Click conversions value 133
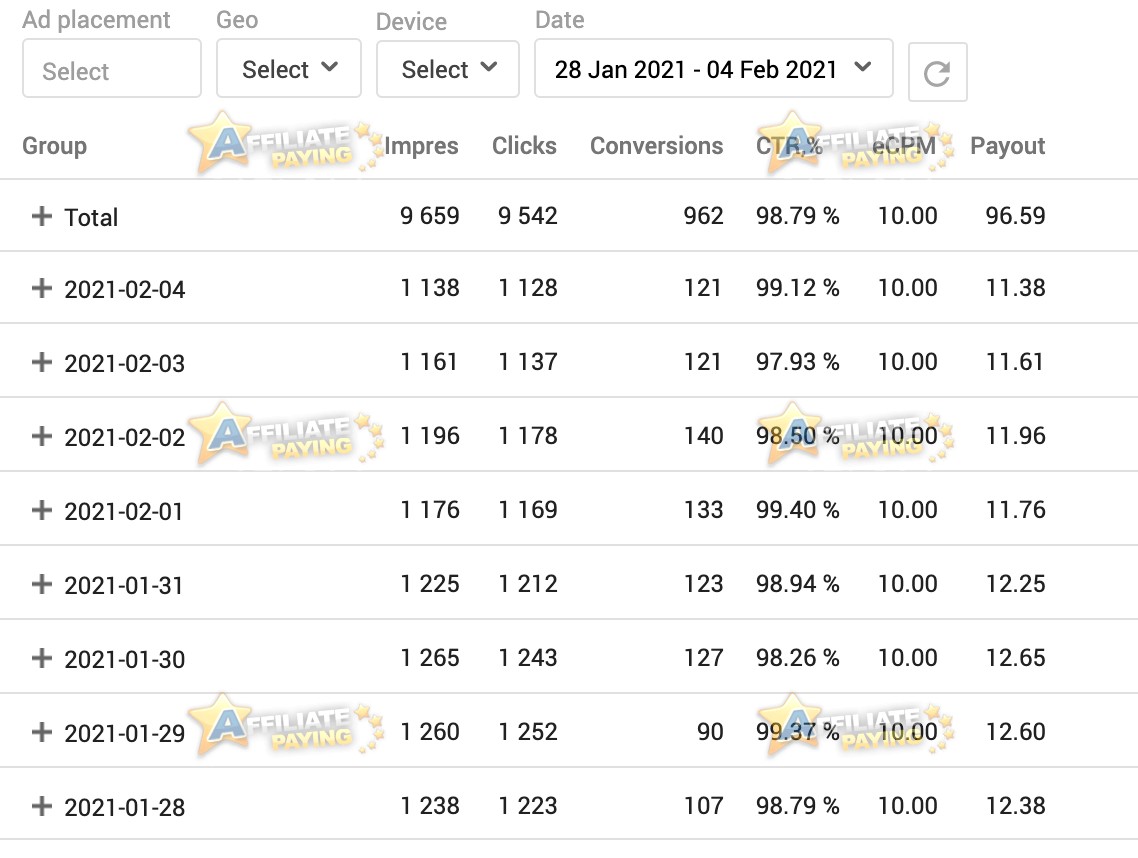 click(703, 510)
